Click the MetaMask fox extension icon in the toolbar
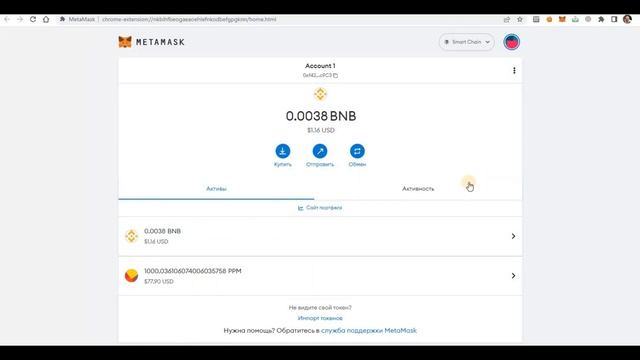The width and height of the screenshot is (640, 360). click(x=562, y=19)
